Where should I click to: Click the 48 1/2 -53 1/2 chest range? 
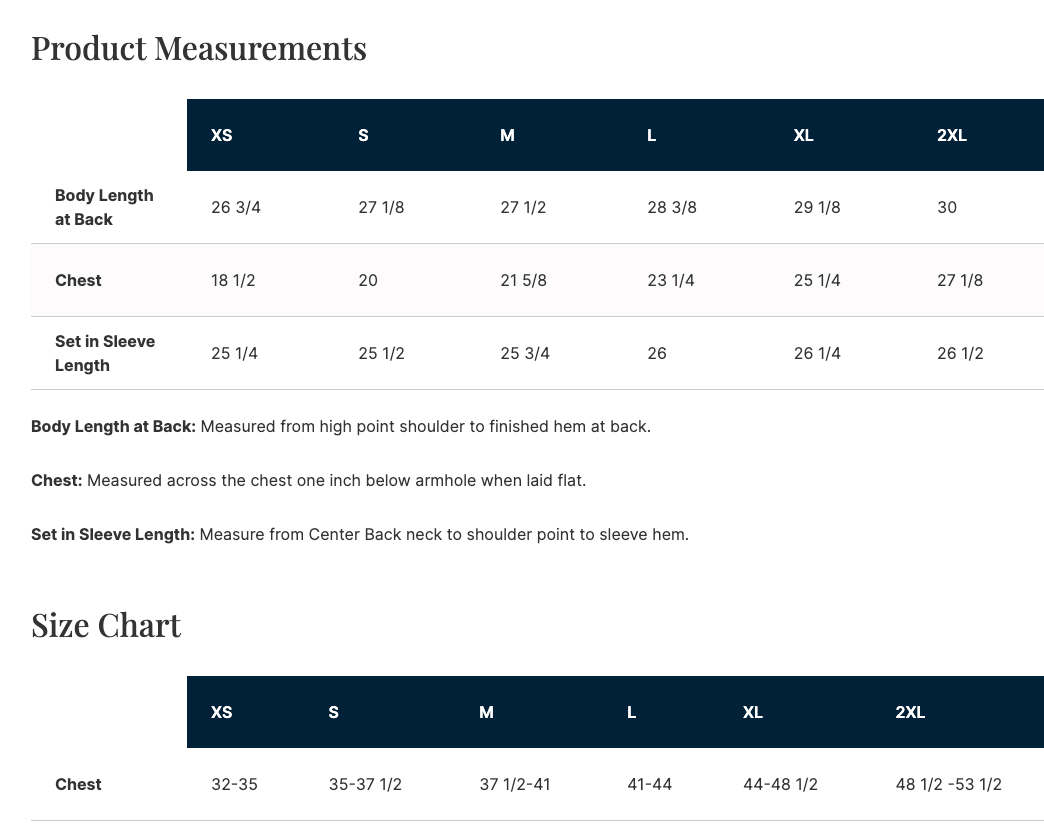pyautogui.click(x=949, y=784)
